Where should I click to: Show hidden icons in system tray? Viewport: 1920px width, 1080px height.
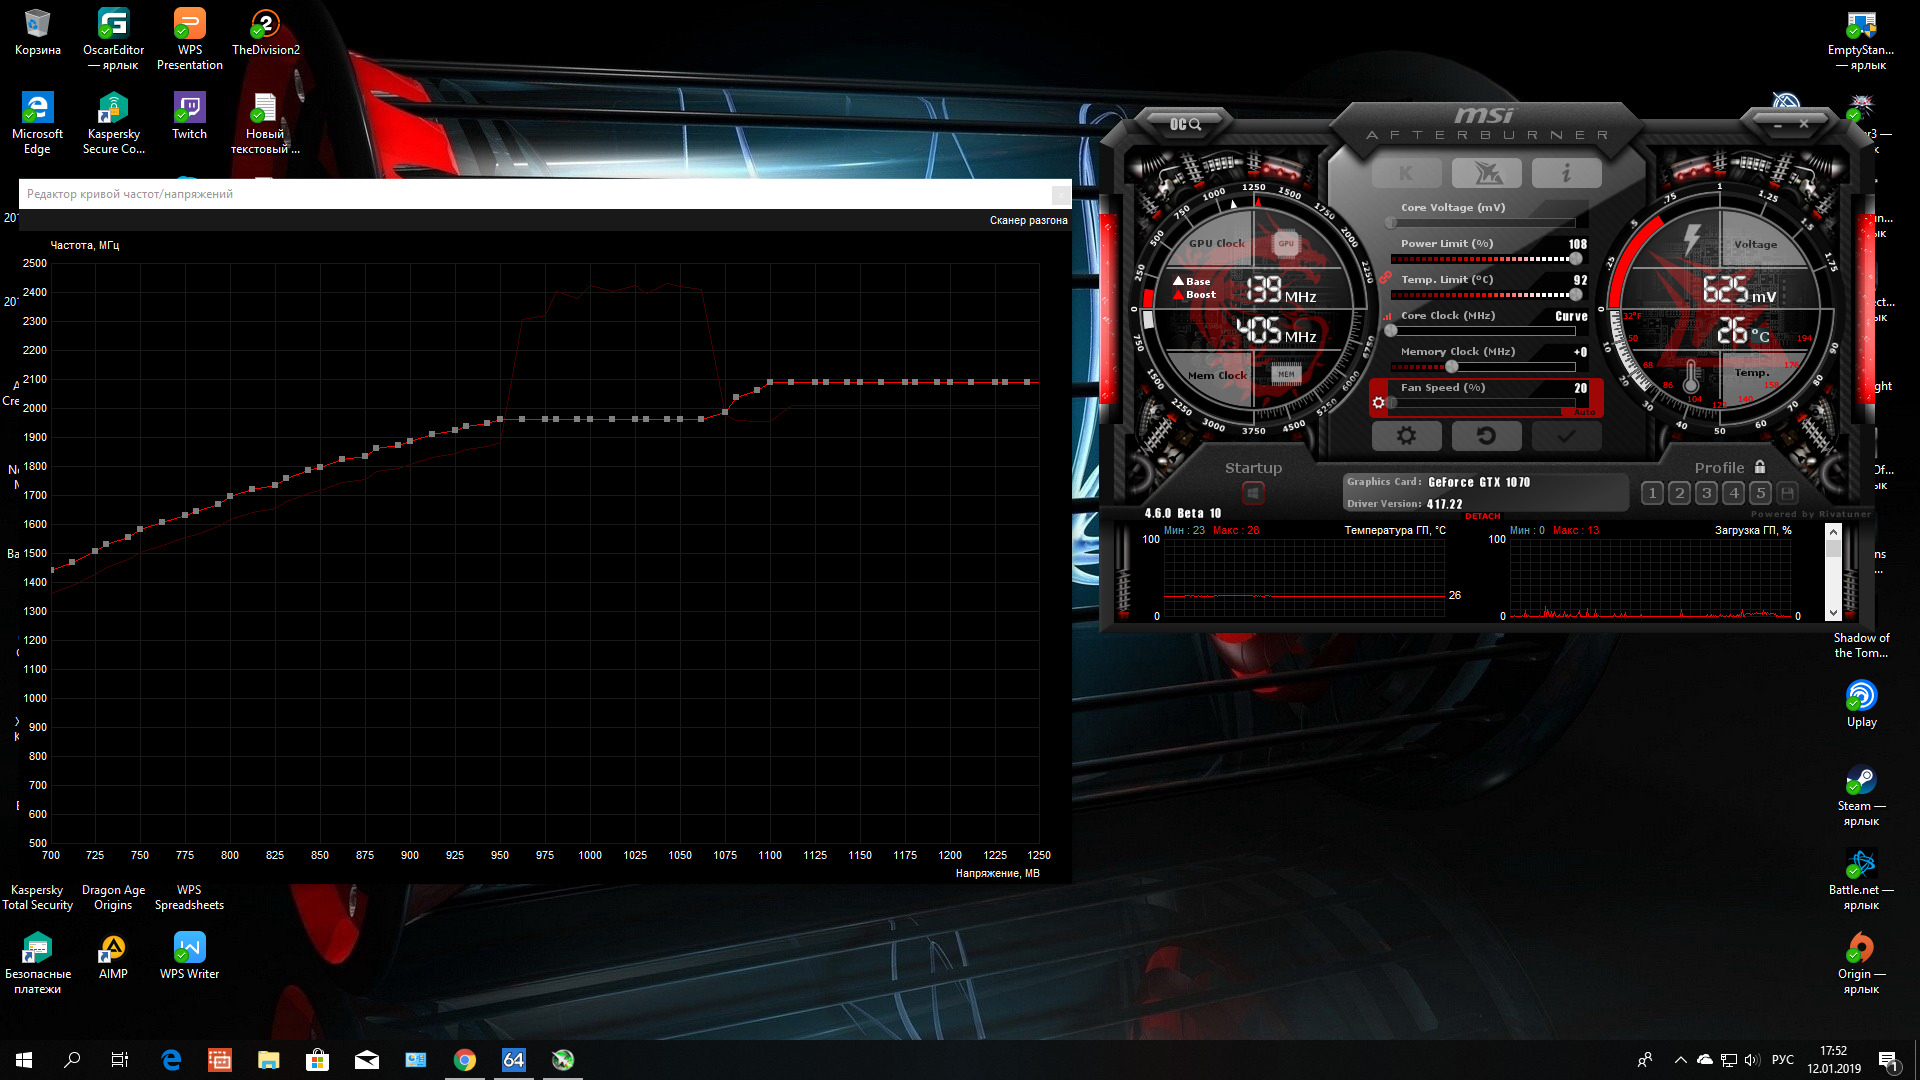pyautogui.click(x=1680, y=1060)
